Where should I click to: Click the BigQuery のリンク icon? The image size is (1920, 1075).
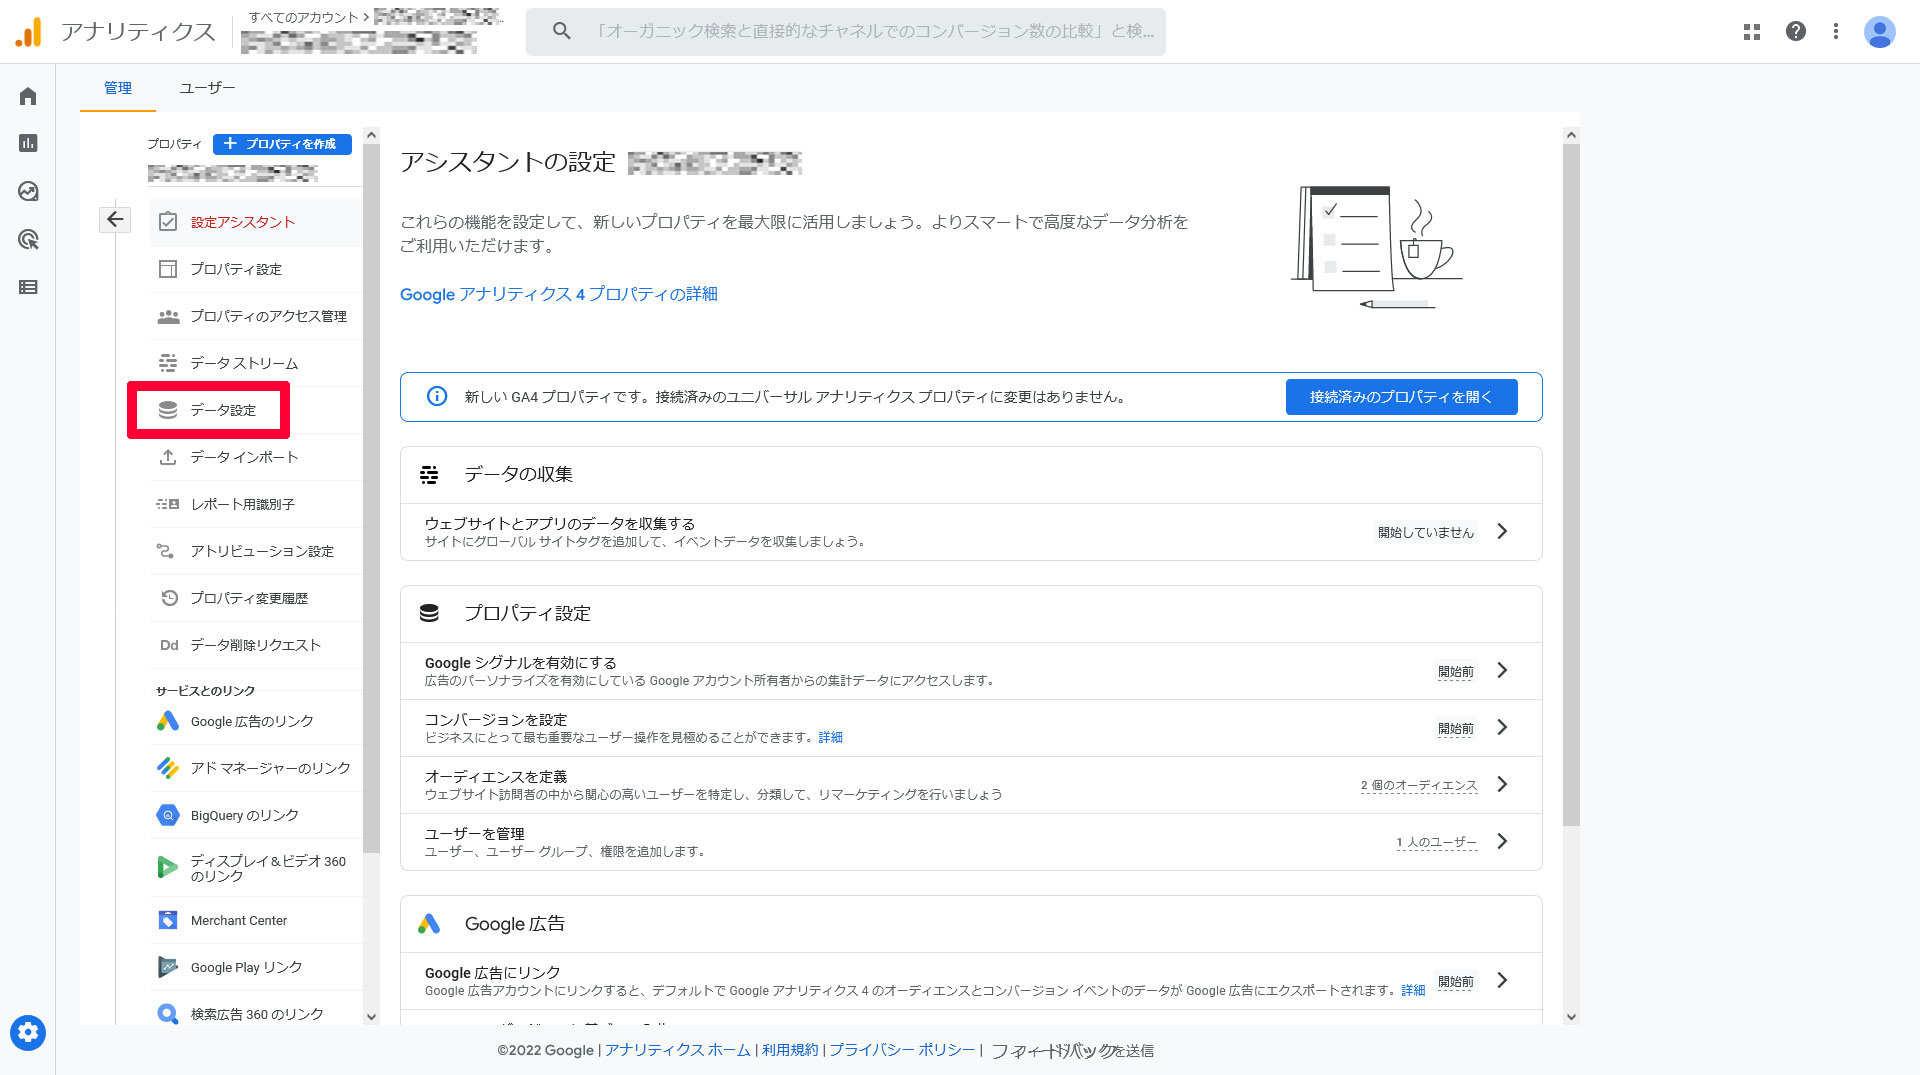tap(168, 815)
